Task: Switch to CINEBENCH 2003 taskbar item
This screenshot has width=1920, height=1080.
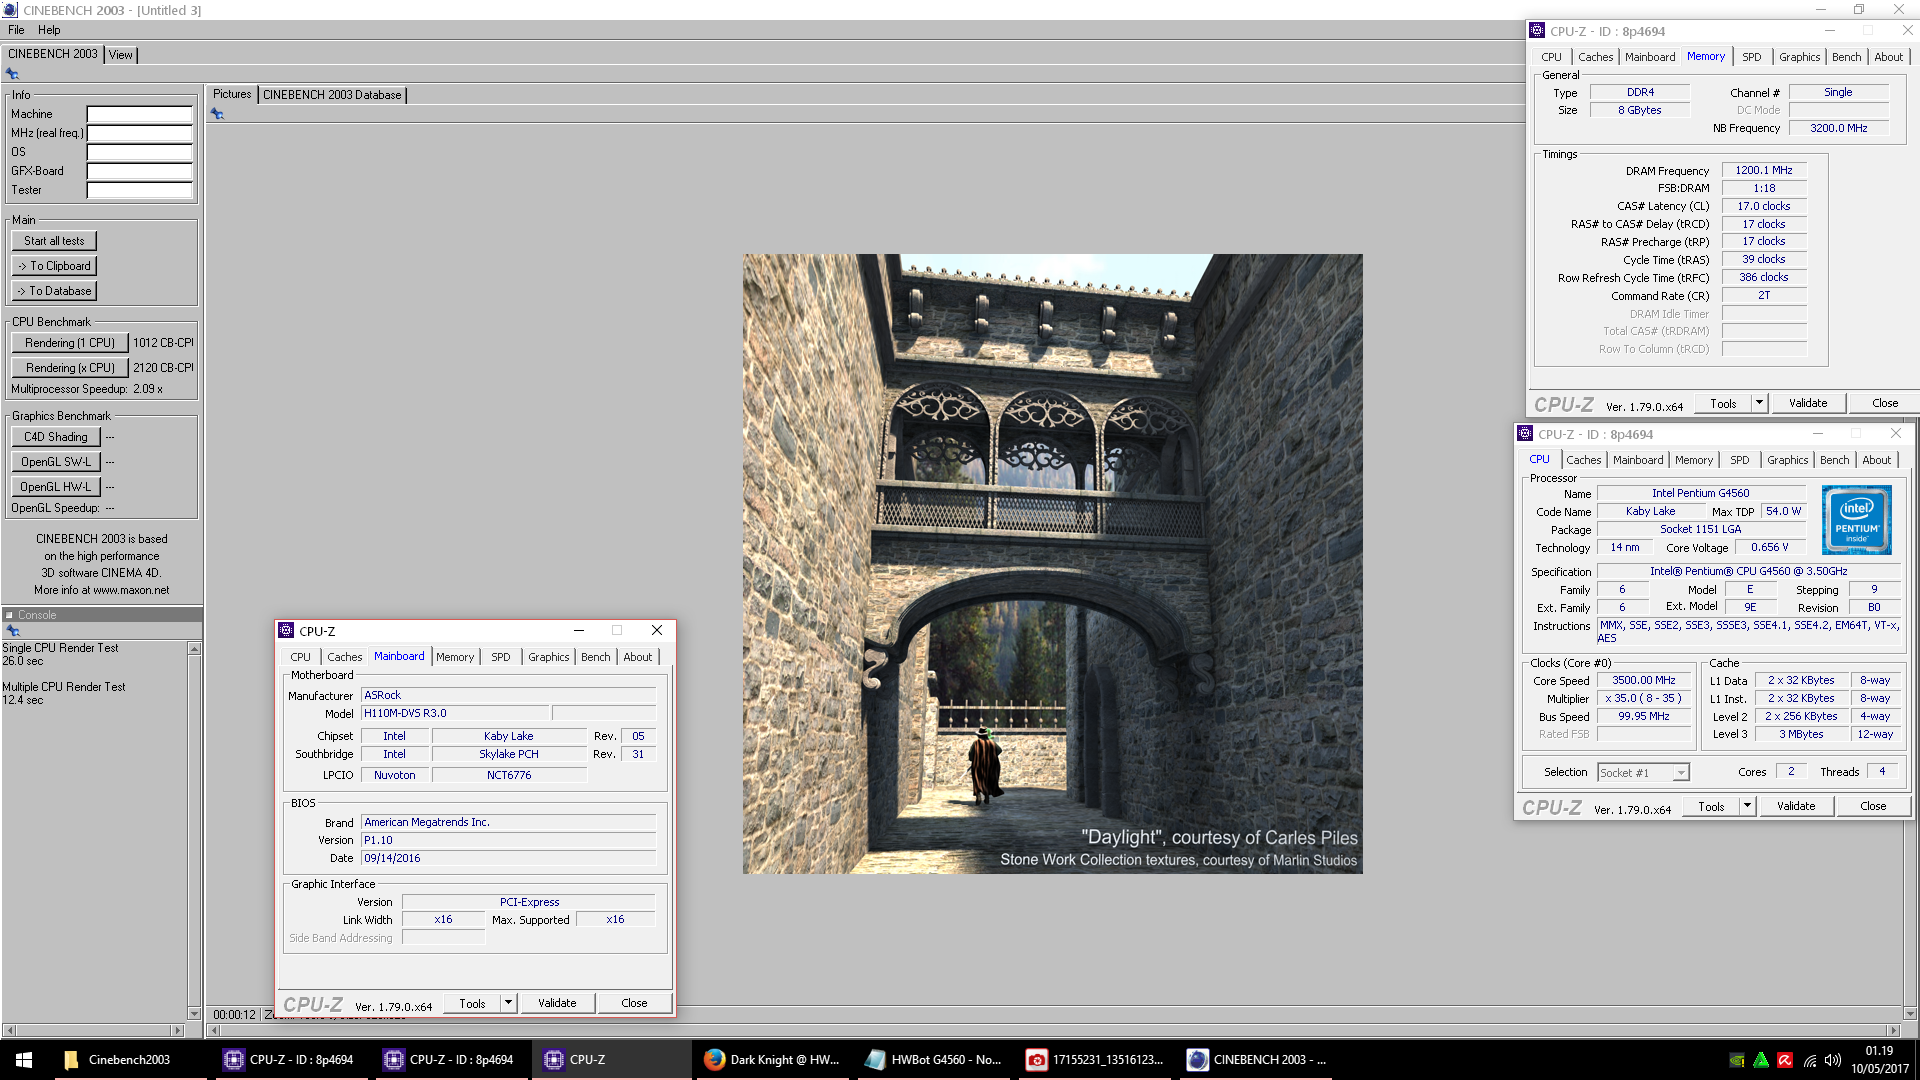Action: coord(1257,1060)
